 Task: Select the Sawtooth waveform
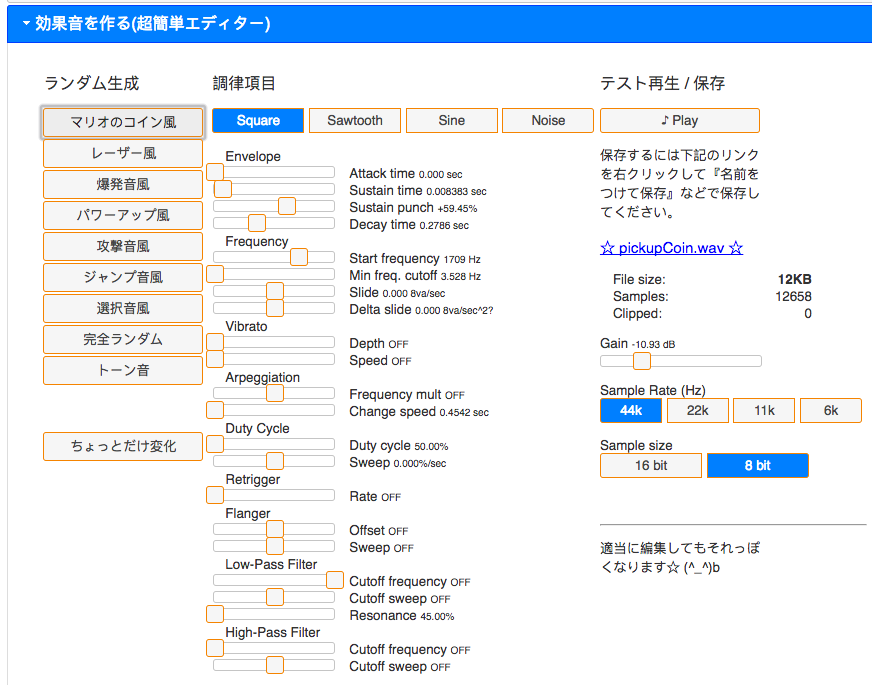click(x=355, y=121)
